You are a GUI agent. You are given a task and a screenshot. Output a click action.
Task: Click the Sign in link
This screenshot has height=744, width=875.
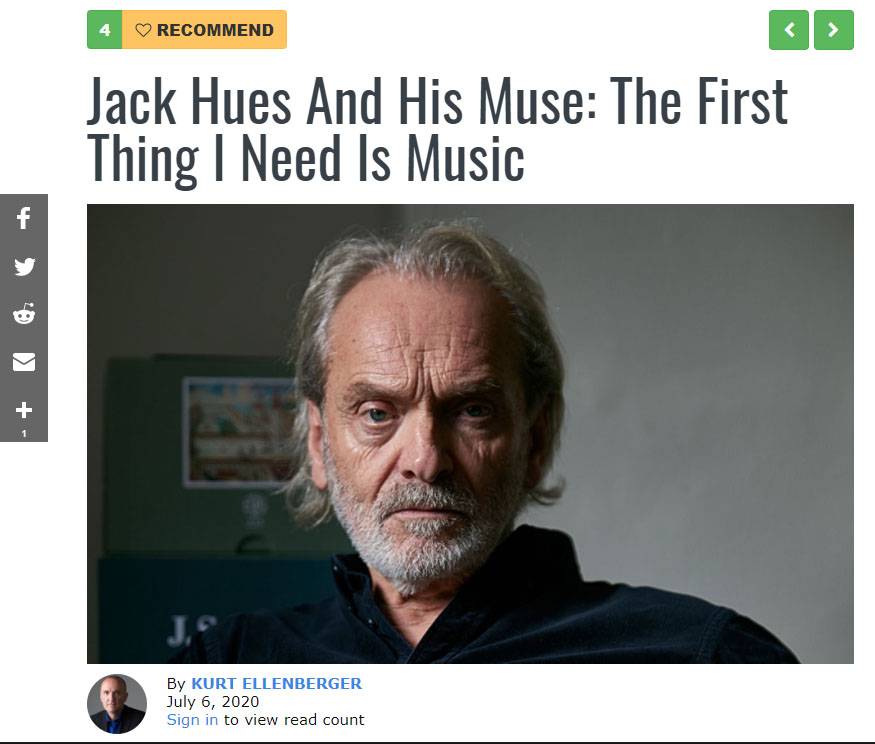[x=192, y=719]
